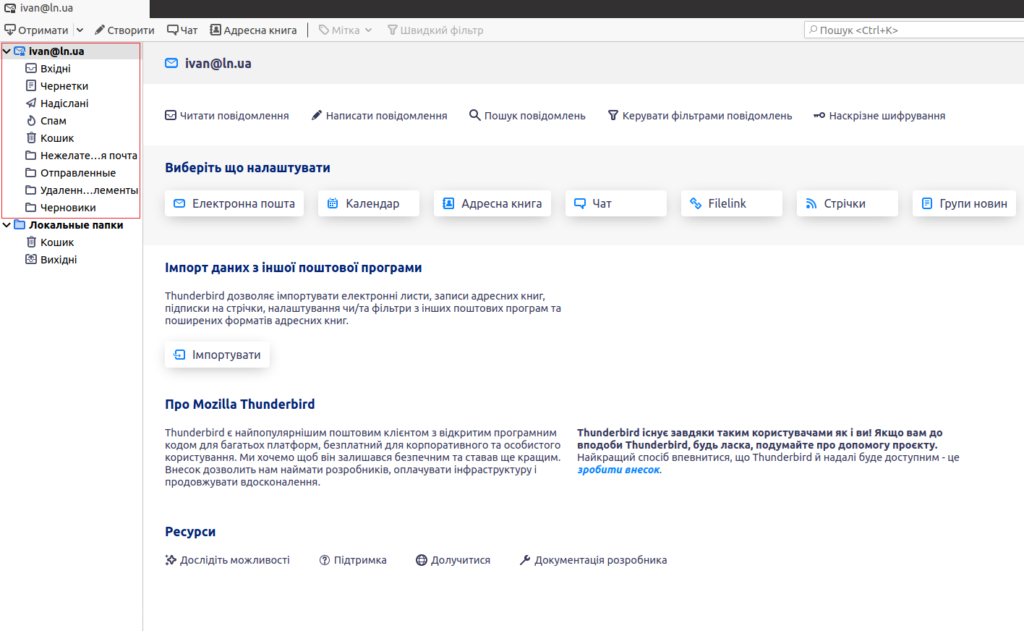
Task: Select the ivan@ln.ua tab
Action: click(x=74, y=8)
